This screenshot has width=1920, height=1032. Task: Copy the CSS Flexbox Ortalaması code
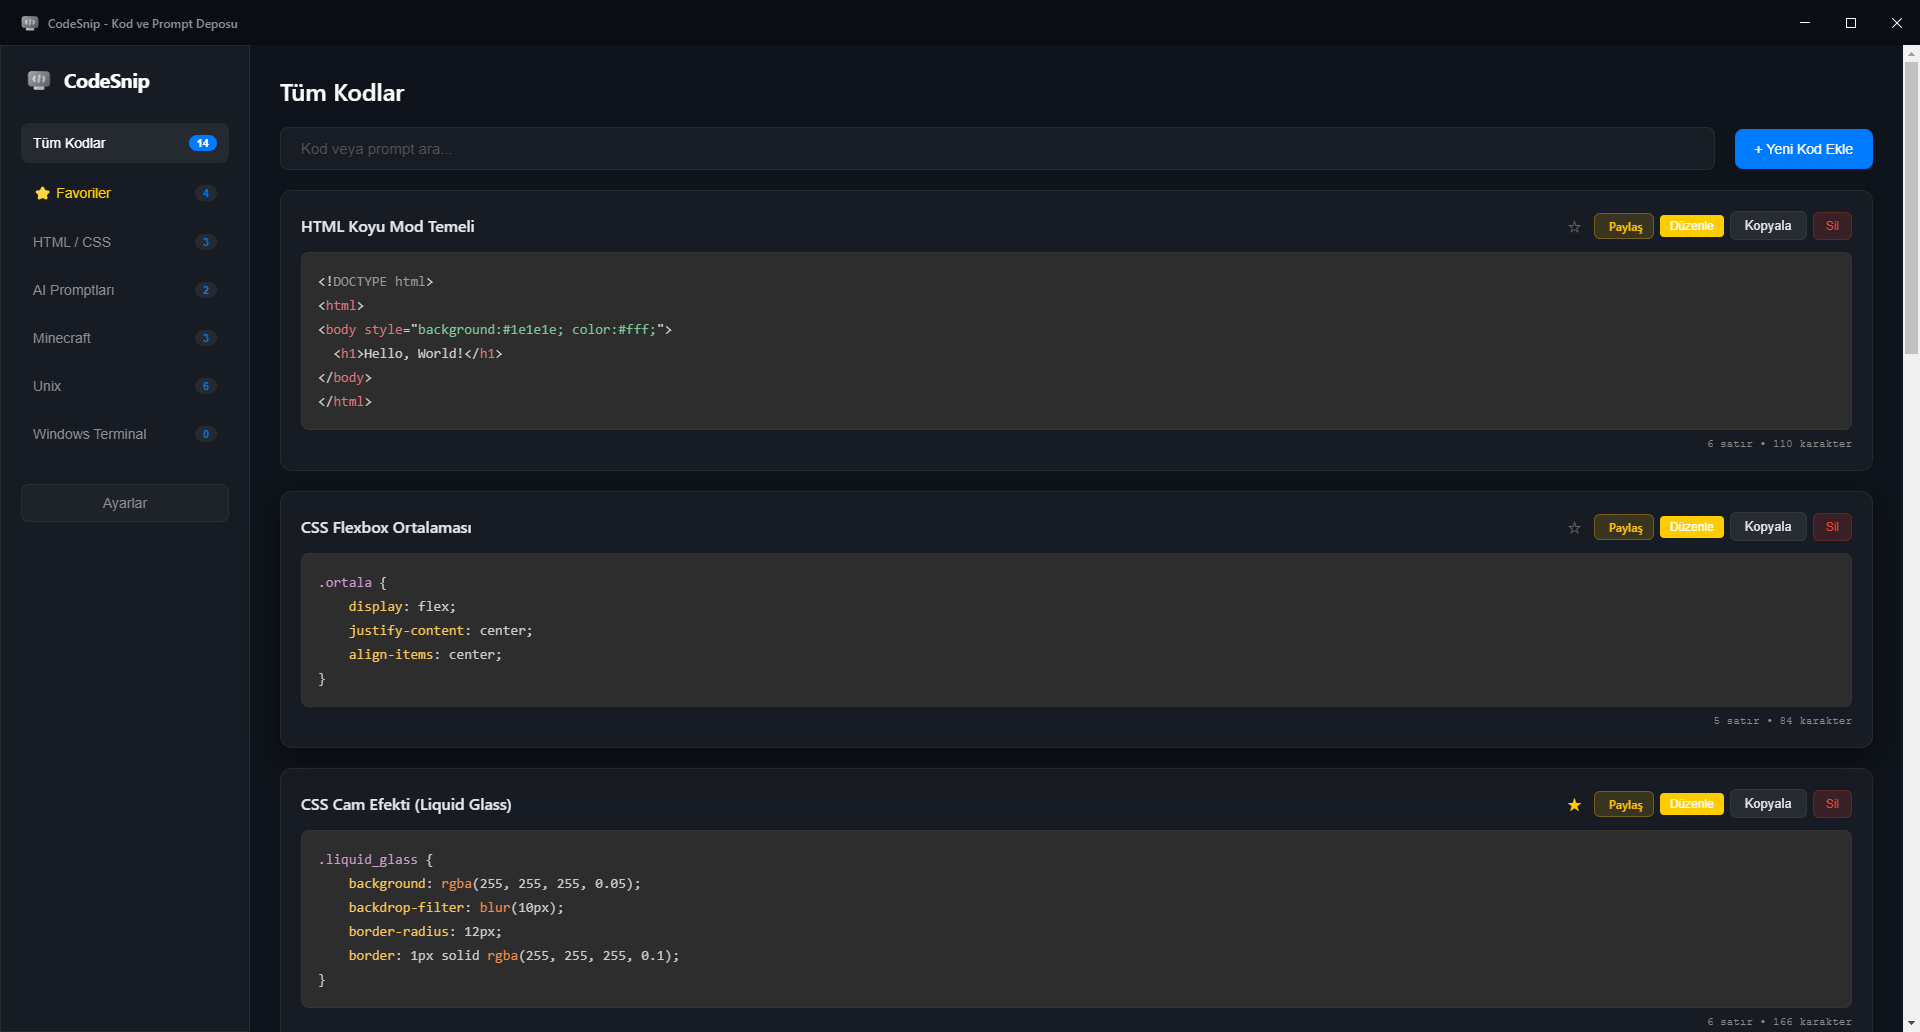point(1767,527)
